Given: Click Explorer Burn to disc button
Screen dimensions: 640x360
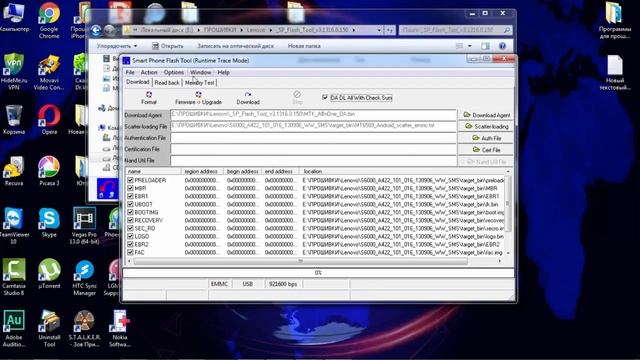Looking at the screenshot, I should 236,46.
